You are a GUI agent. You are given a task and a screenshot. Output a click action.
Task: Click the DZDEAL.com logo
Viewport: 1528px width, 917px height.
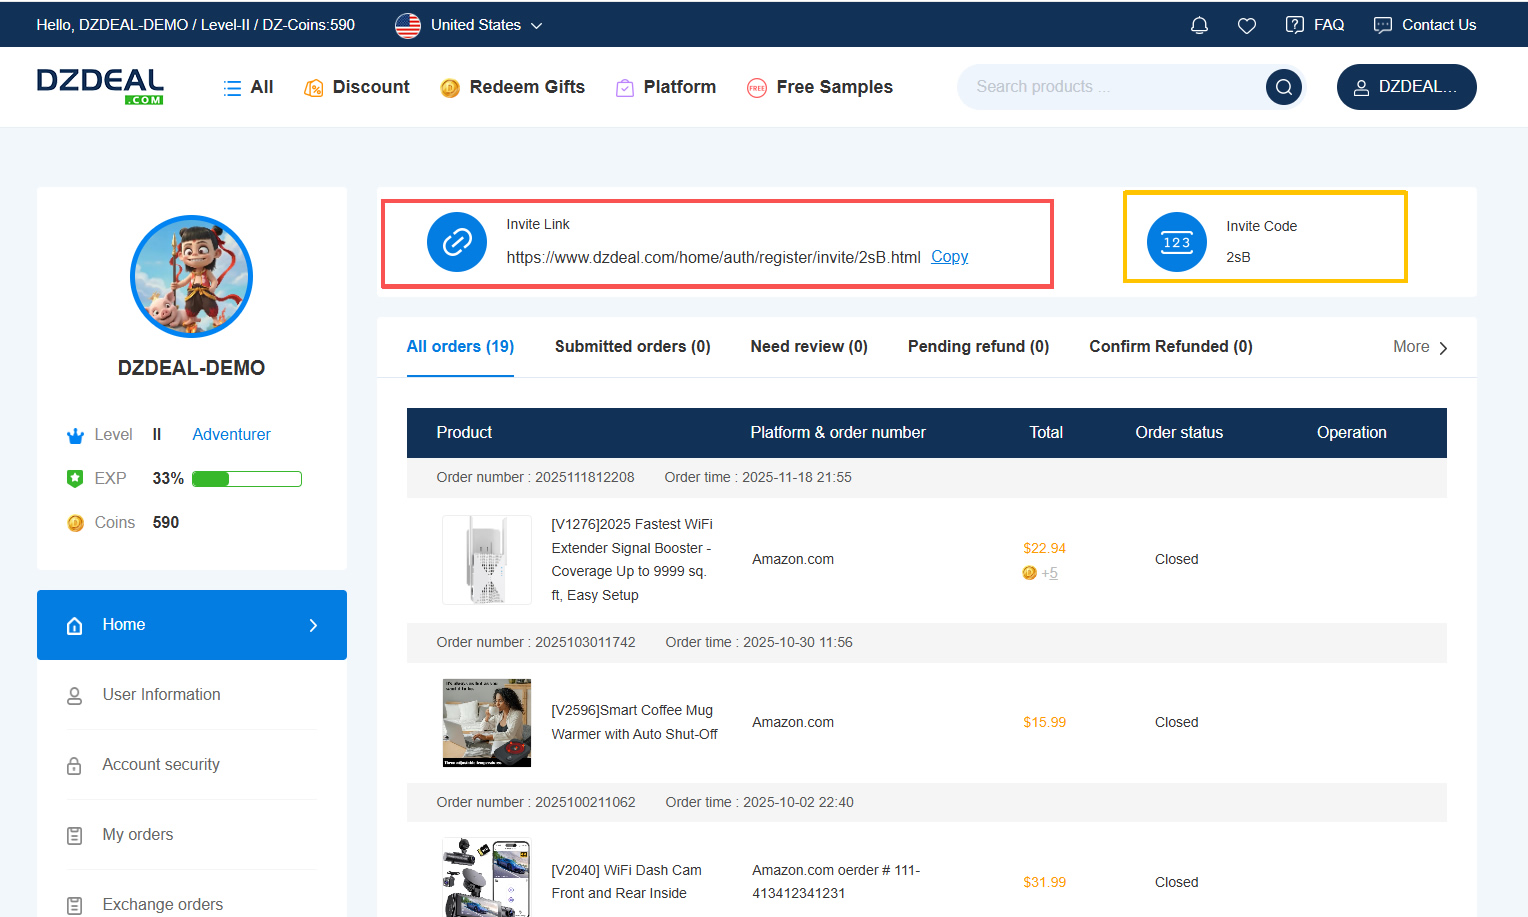click(100, 86)
